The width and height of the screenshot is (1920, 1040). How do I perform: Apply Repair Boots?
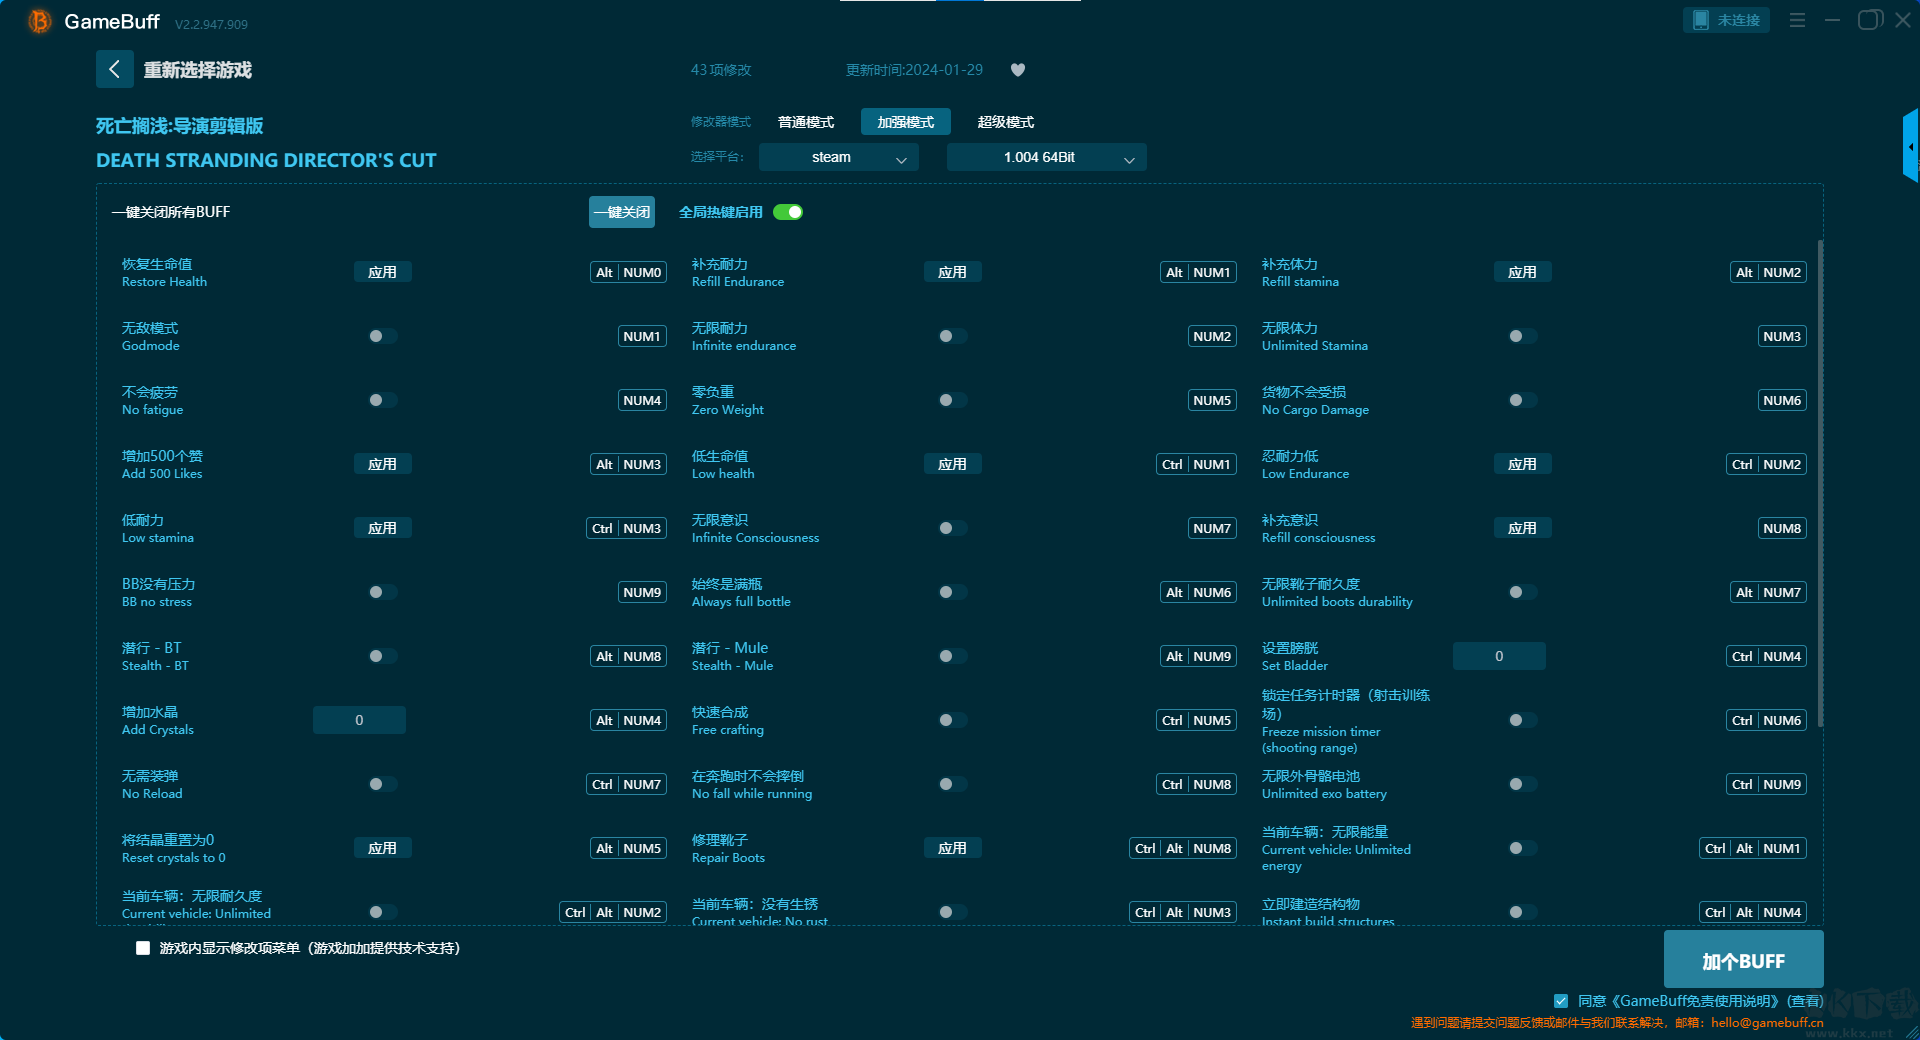coord(952,848)
